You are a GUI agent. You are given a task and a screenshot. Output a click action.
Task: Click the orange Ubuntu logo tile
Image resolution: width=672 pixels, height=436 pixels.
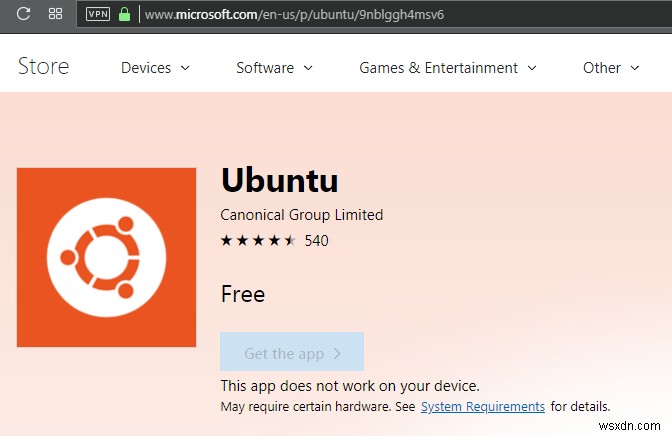pyautogui.click(x=106, y=257)
